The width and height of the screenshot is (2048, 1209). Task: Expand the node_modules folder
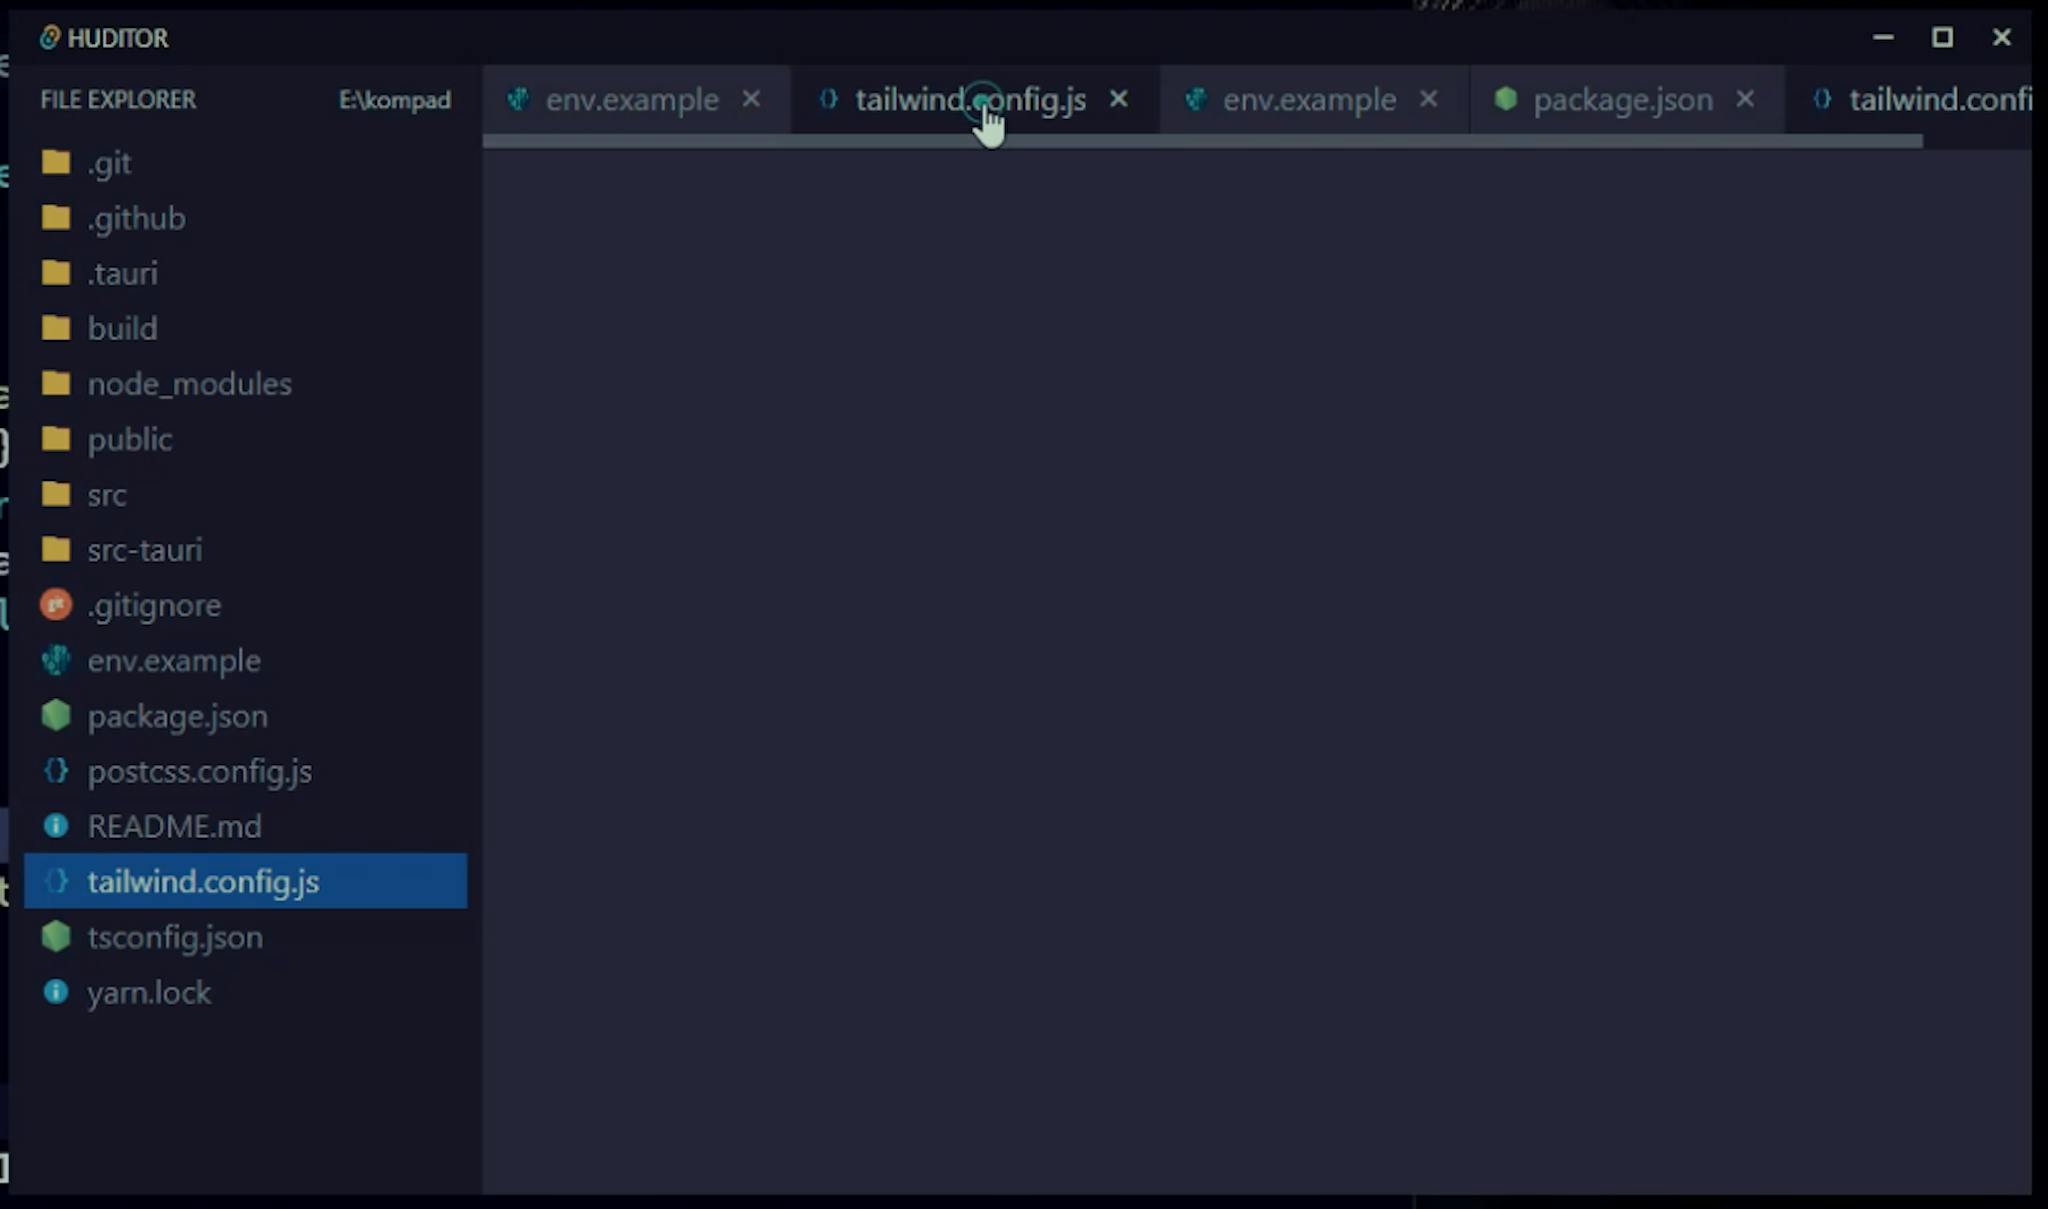188,384
